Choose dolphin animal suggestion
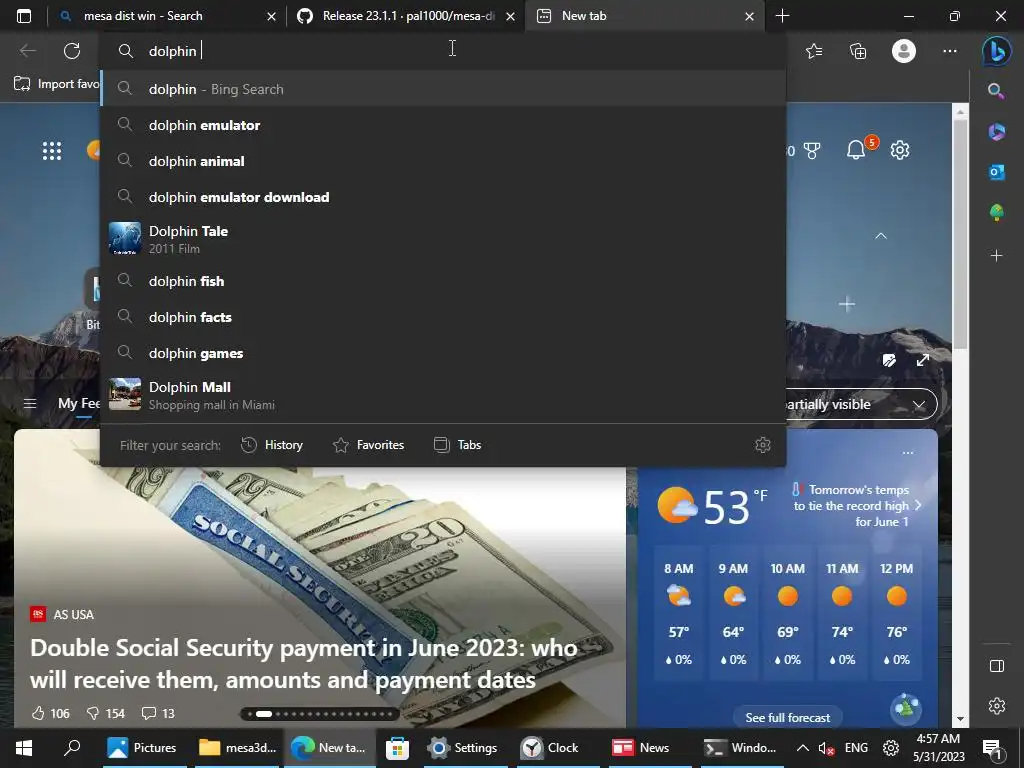Viewport: 1024px width, 768px height. tap(443, 161)
